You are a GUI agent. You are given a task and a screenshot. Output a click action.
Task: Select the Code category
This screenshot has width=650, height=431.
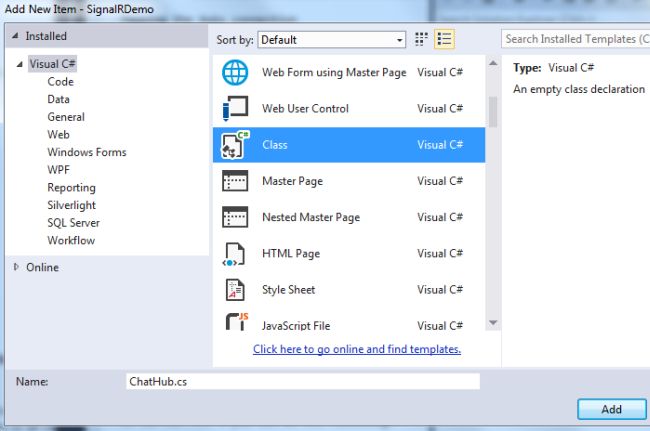coord(61,82)
